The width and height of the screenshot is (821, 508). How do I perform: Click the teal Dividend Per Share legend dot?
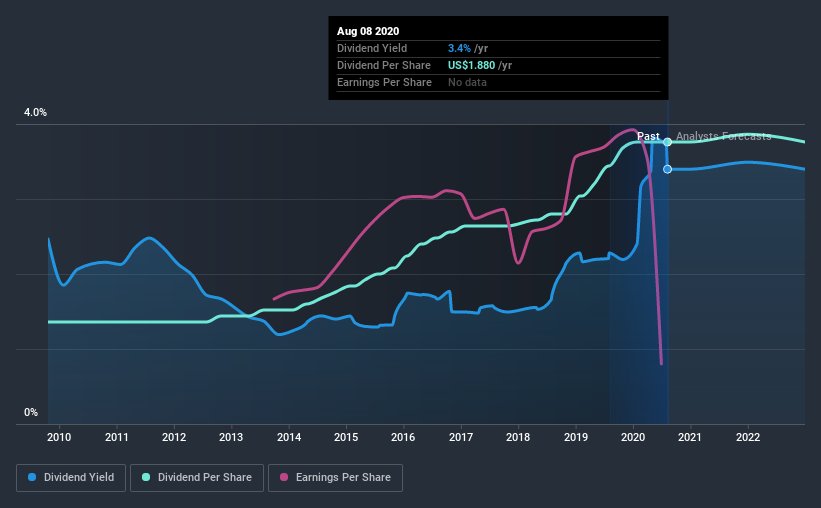pos(146,477)
